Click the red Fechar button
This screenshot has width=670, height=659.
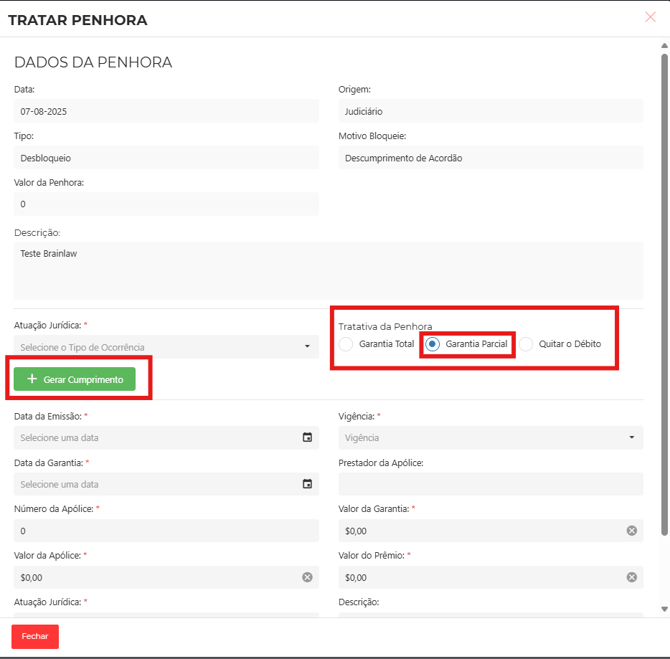click(x=35, y=636)
